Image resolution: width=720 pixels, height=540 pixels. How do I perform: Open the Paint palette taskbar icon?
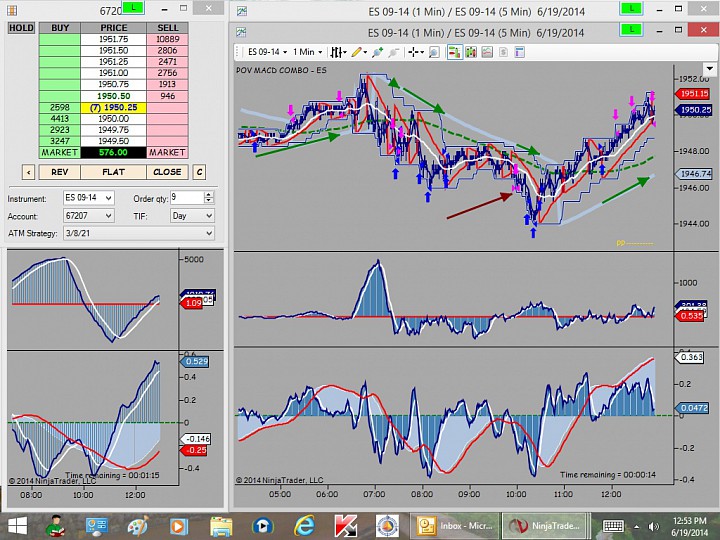pyautogui.click(x=138, y=526)
